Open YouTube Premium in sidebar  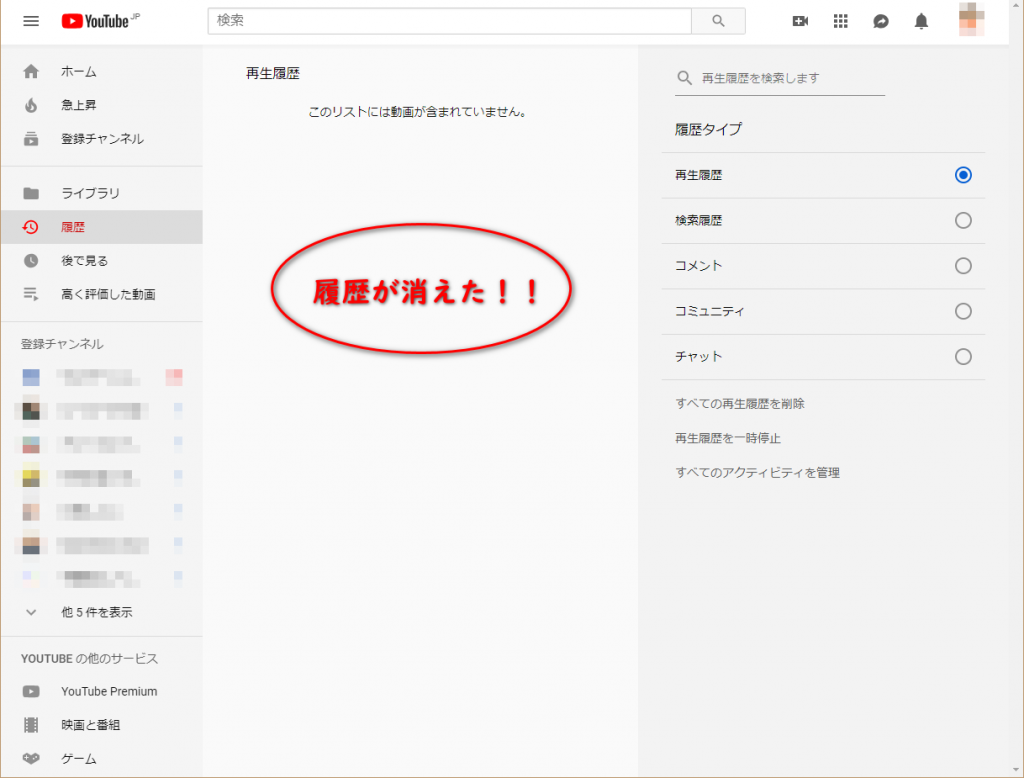[108, 691]
